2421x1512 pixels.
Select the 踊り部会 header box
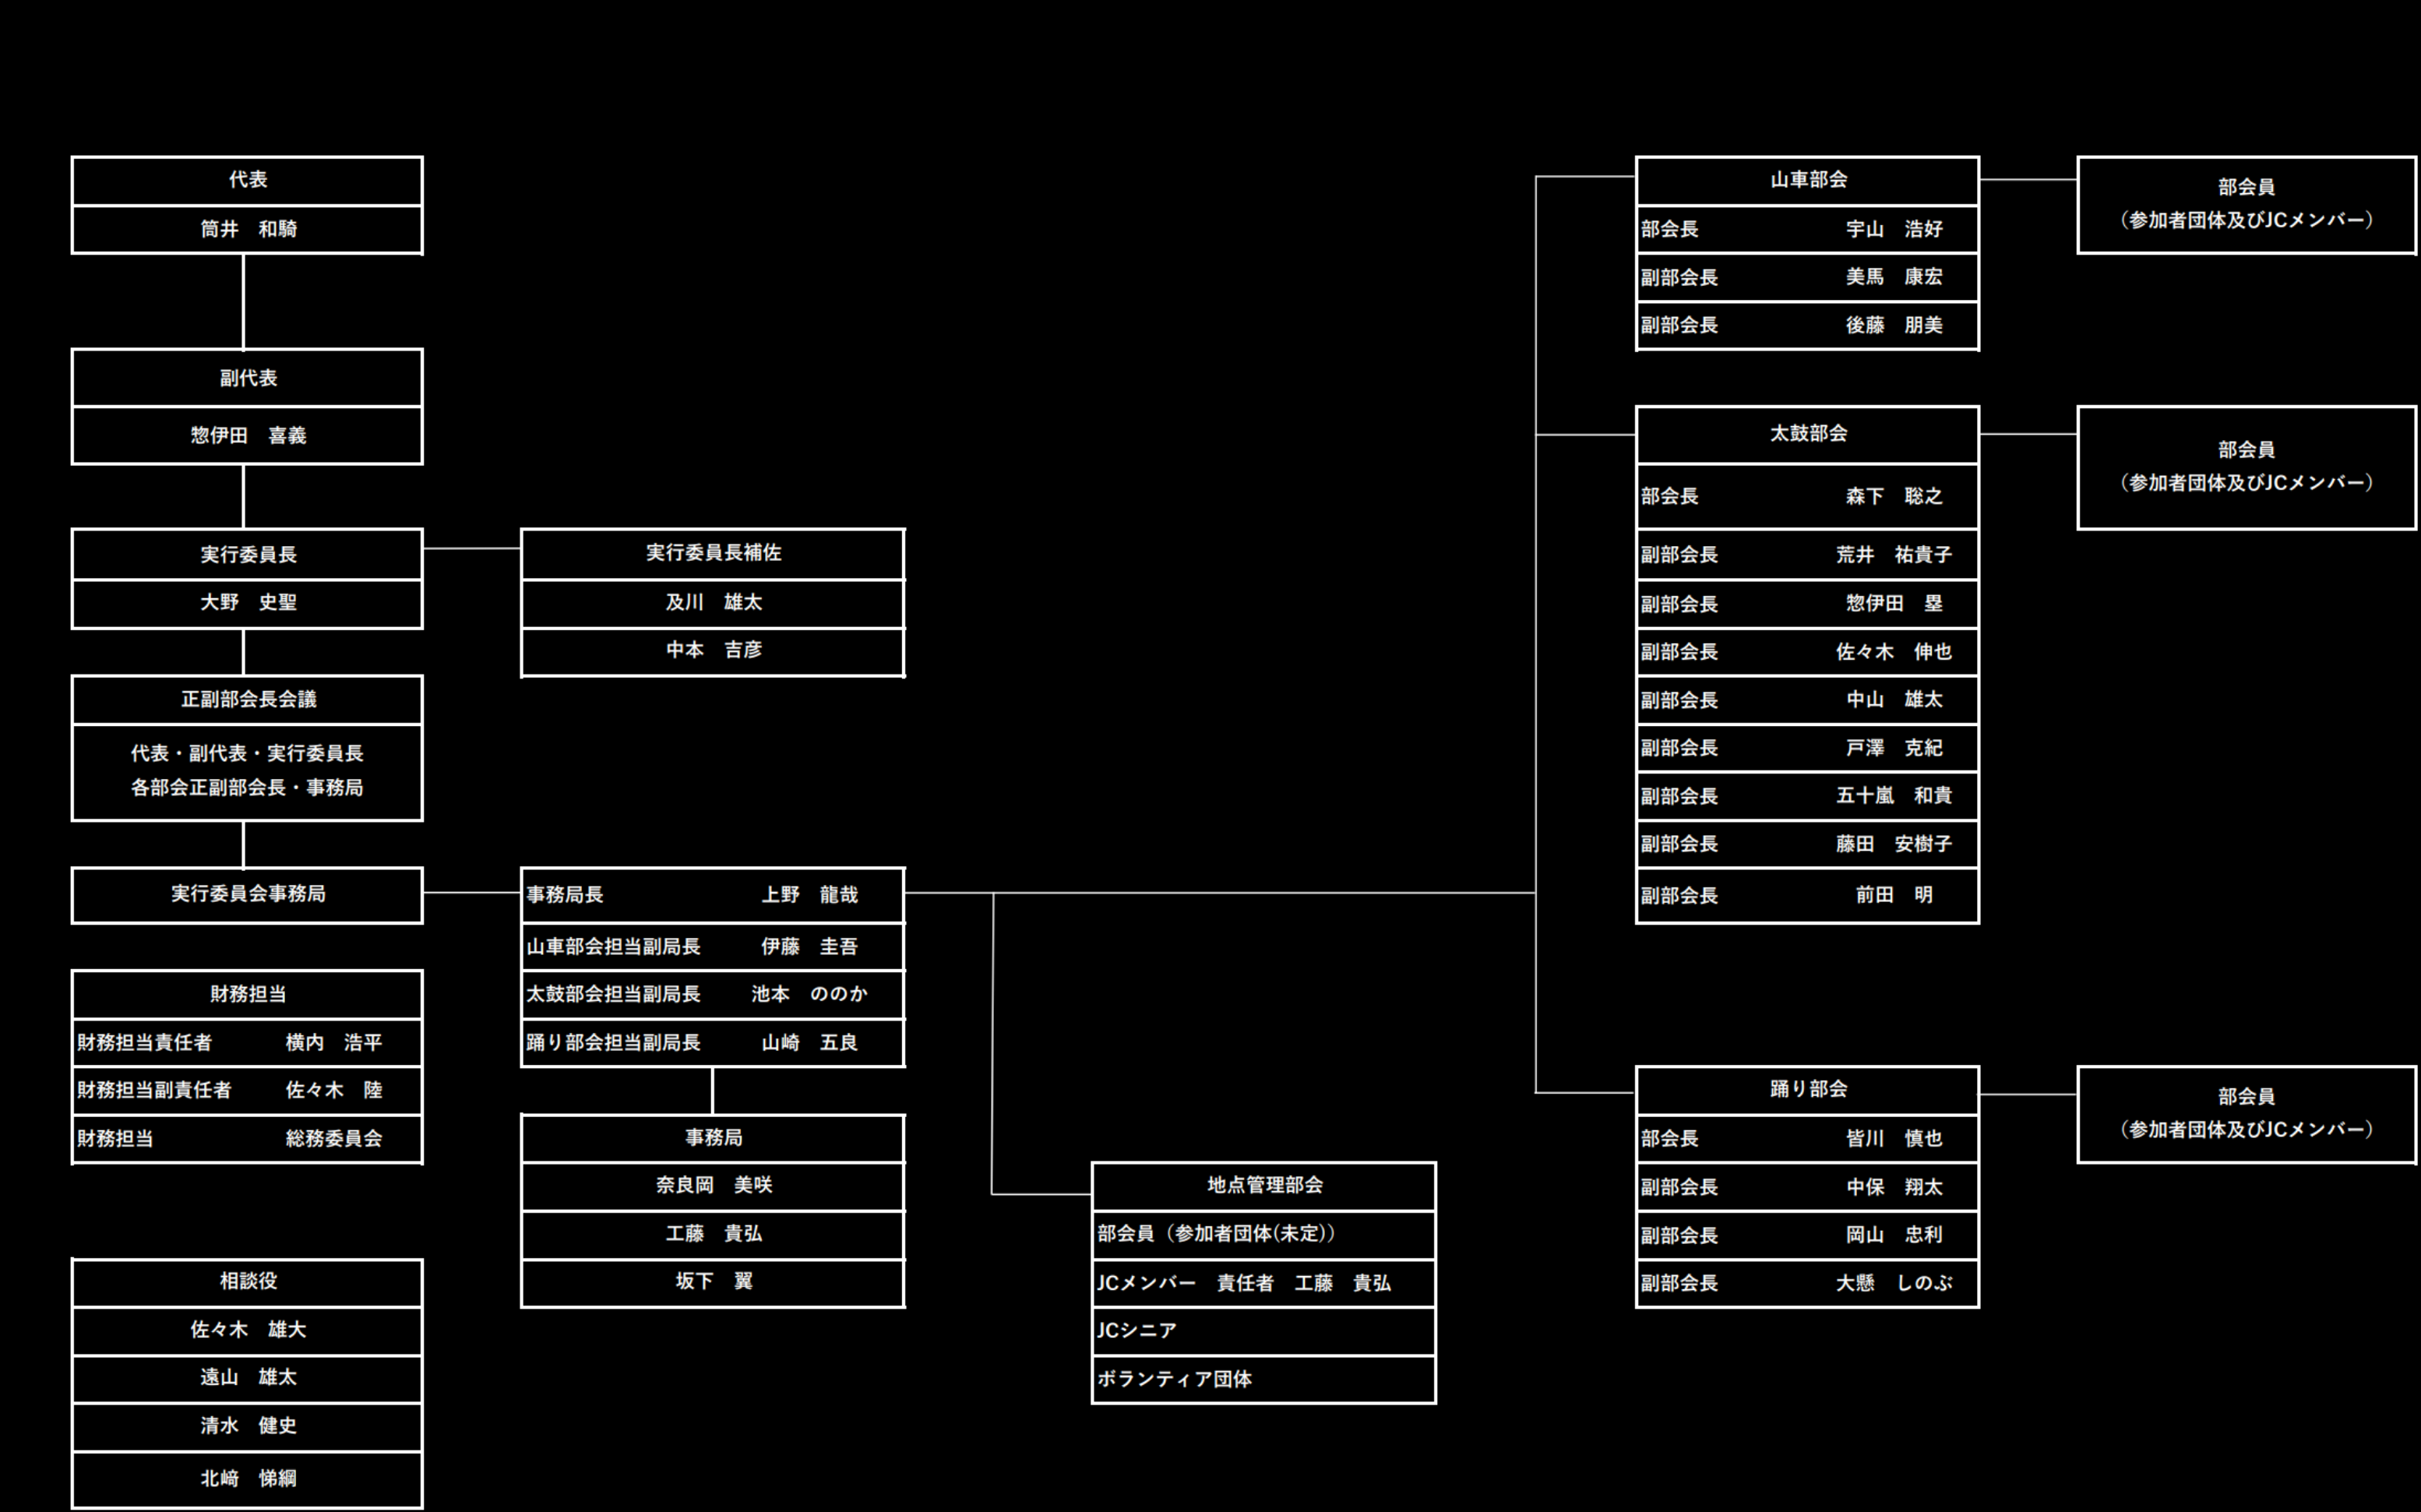click(1807, 1089)
